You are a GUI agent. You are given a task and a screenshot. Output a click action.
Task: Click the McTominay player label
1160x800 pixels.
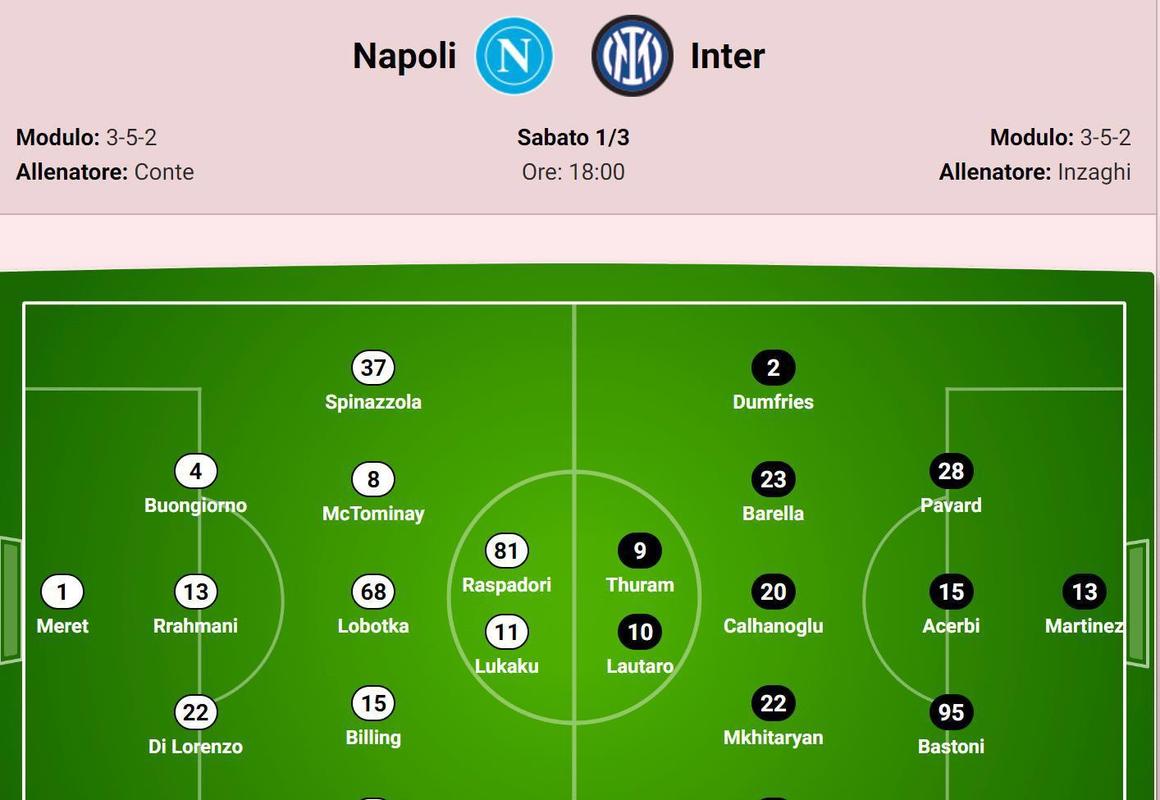373,514
